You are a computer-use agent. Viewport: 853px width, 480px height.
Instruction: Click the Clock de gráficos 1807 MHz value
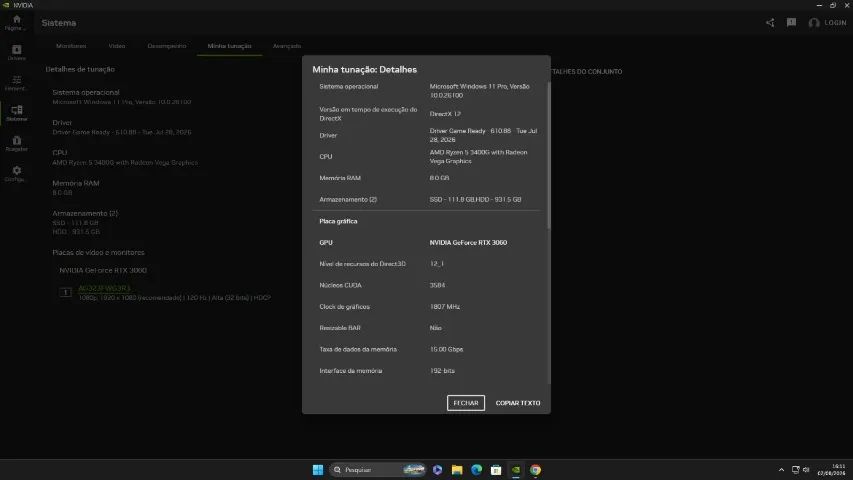(x=444, y=307)
